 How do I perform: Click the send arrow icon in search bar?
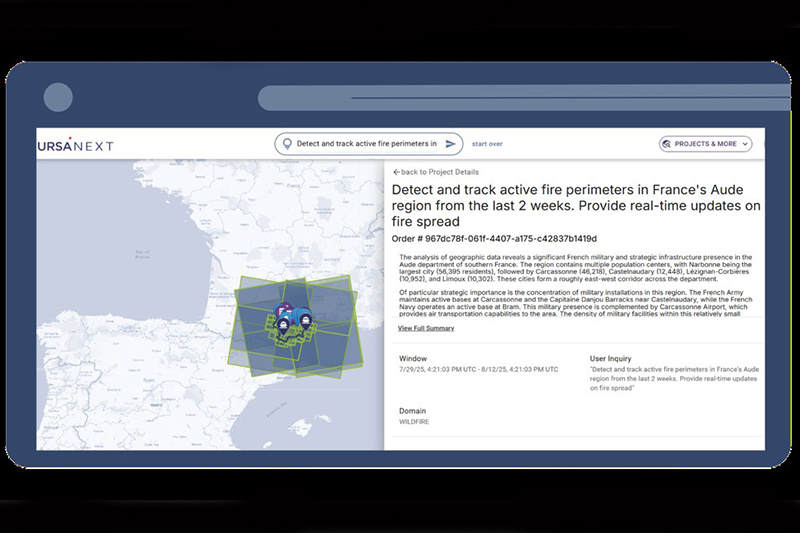point(451,144)
